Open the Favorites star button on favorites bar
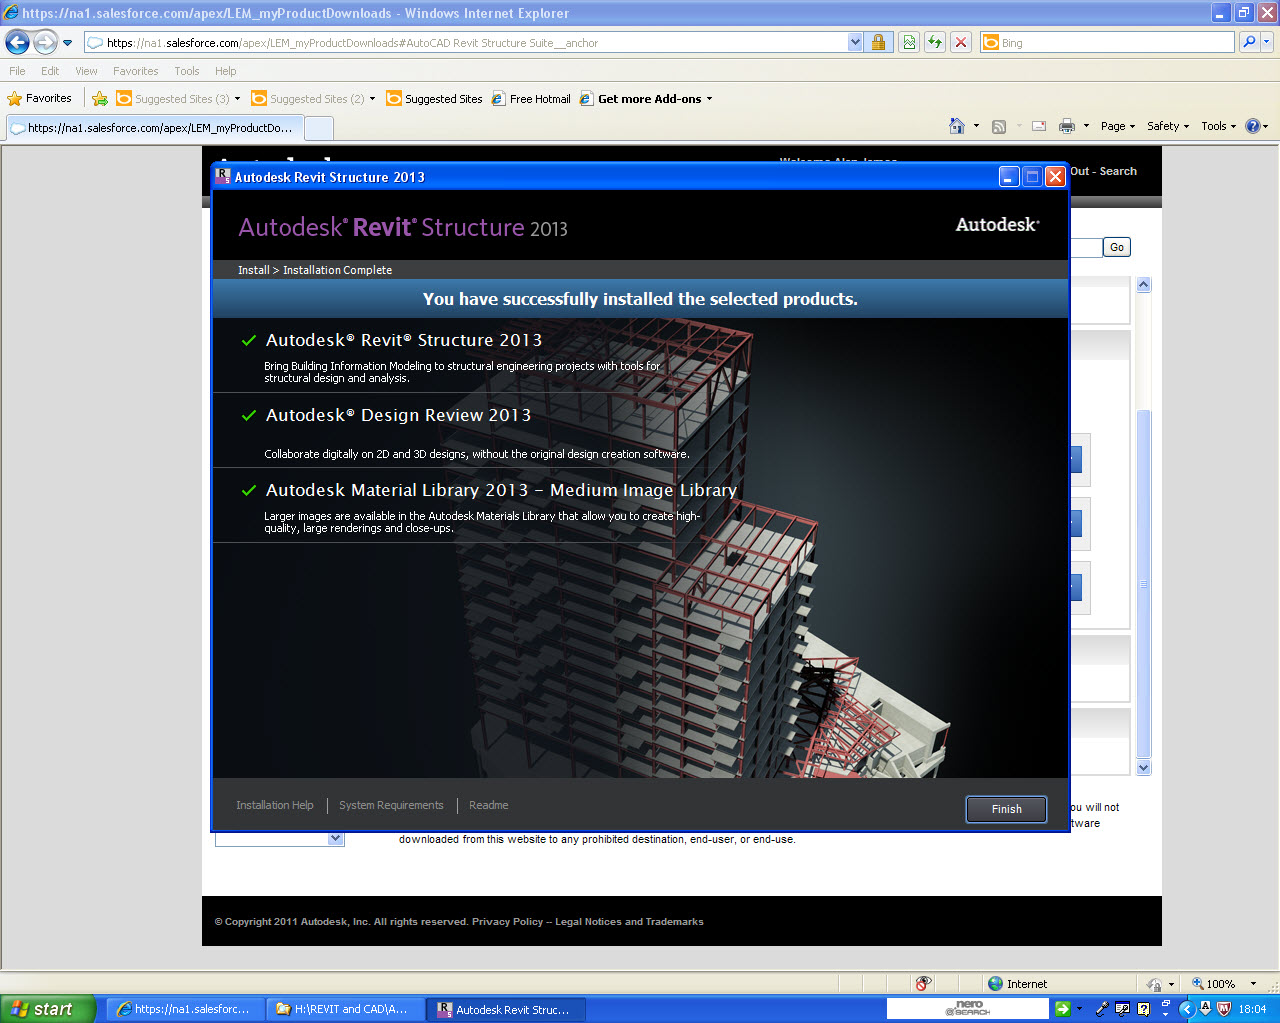The image size is (1280, 1023). pos(40,98)
